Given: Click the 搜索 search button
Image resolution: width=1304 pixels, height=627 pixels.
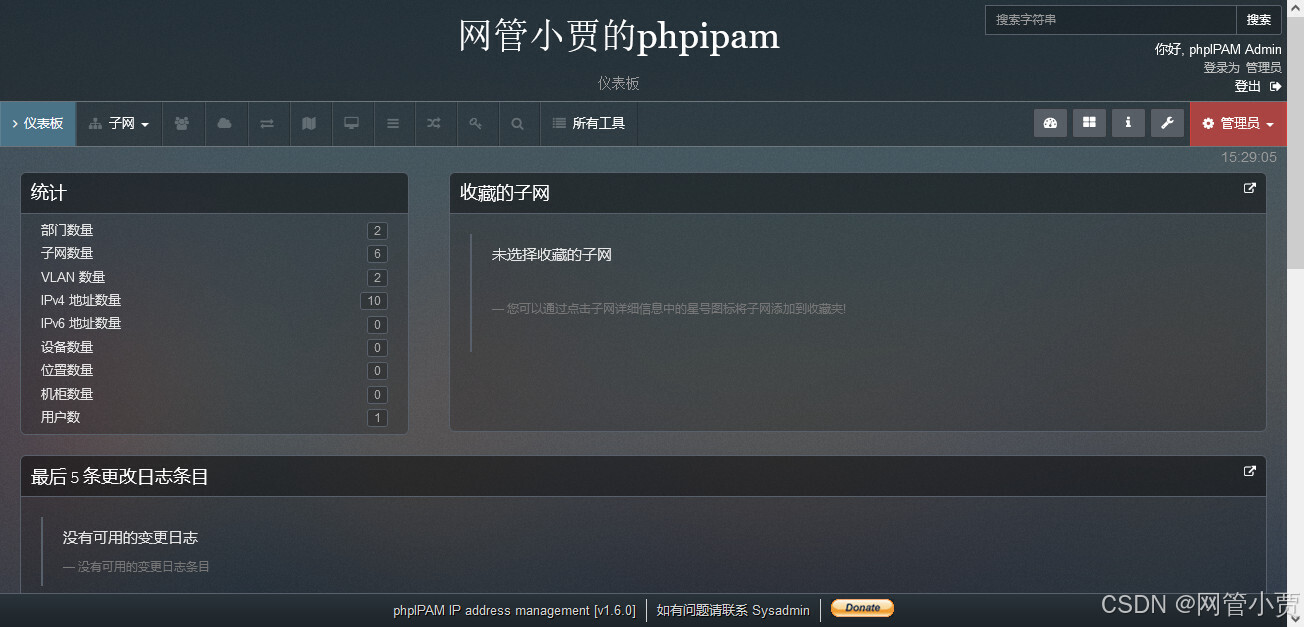Looking at the screenshot, I should (x=1259, y=20).
